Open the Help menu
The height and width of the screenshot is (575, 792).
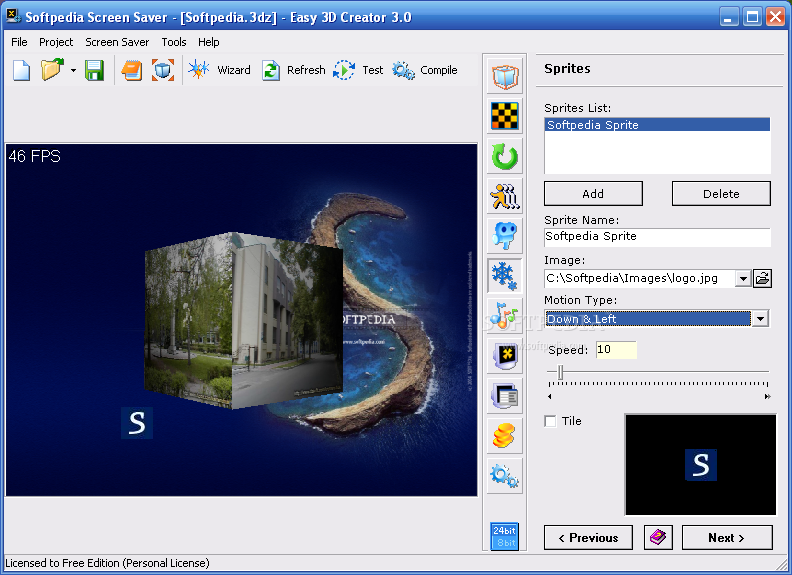pyautogui.click(x=209, y=42)
